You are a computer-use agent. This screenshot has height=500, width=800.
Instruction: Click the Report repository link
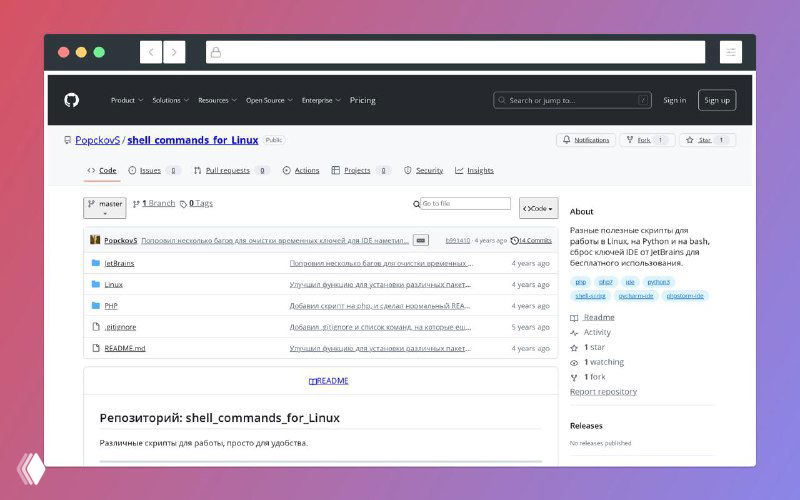click(603, 391)
